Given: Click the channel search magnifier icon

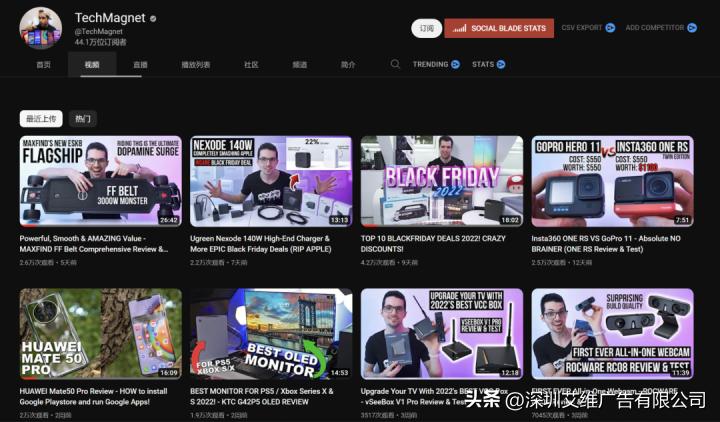Looking at the screenshot, I should [395, 64].
